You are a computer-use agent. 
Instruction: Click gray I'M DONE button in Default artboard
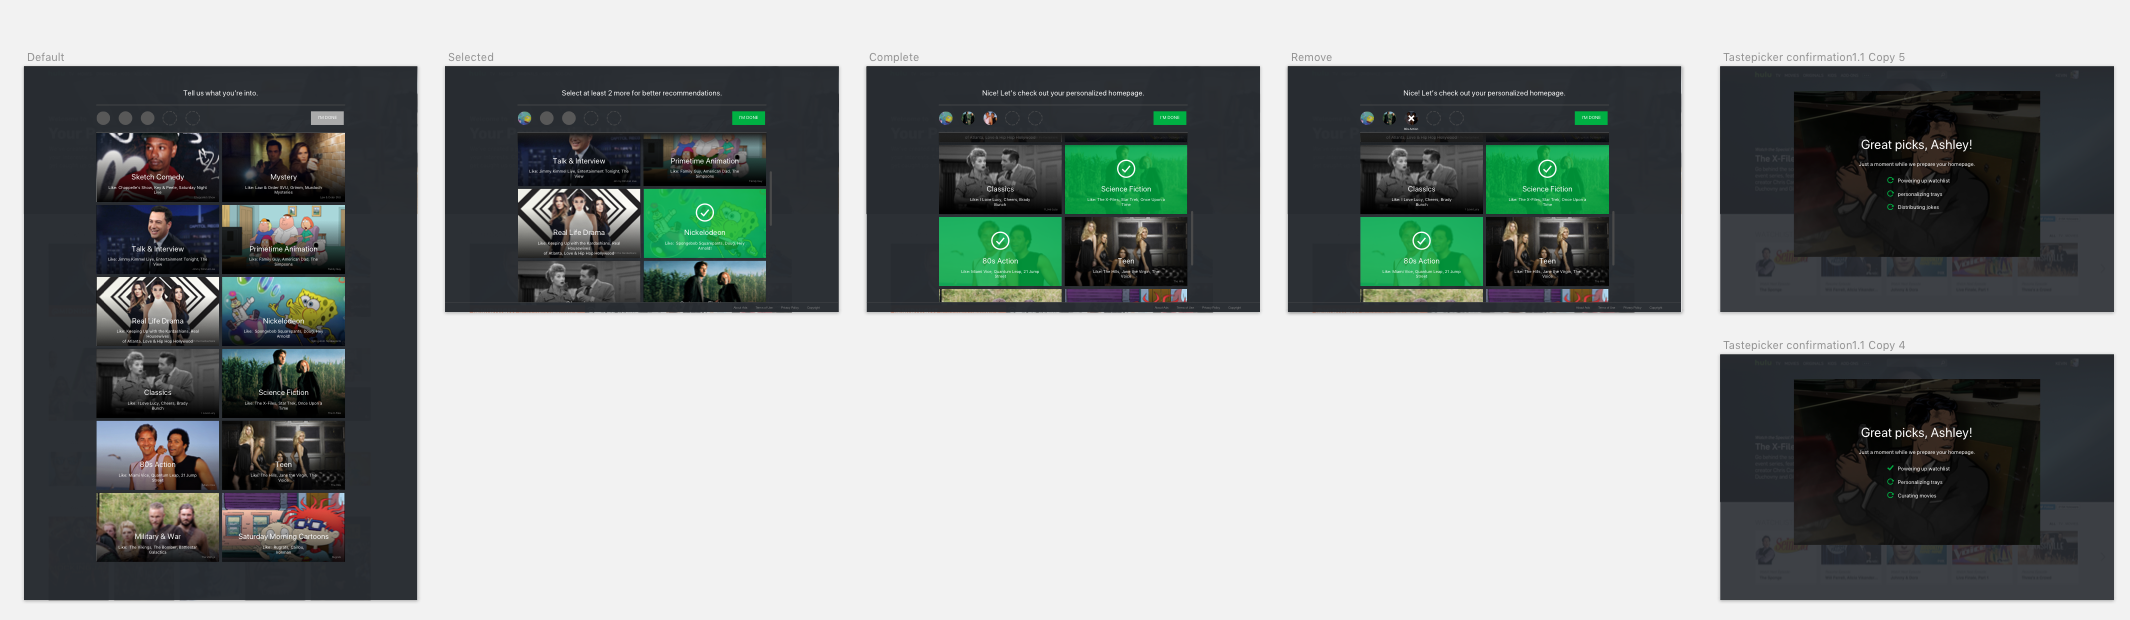pyautogui.click(x=327, y=118)
